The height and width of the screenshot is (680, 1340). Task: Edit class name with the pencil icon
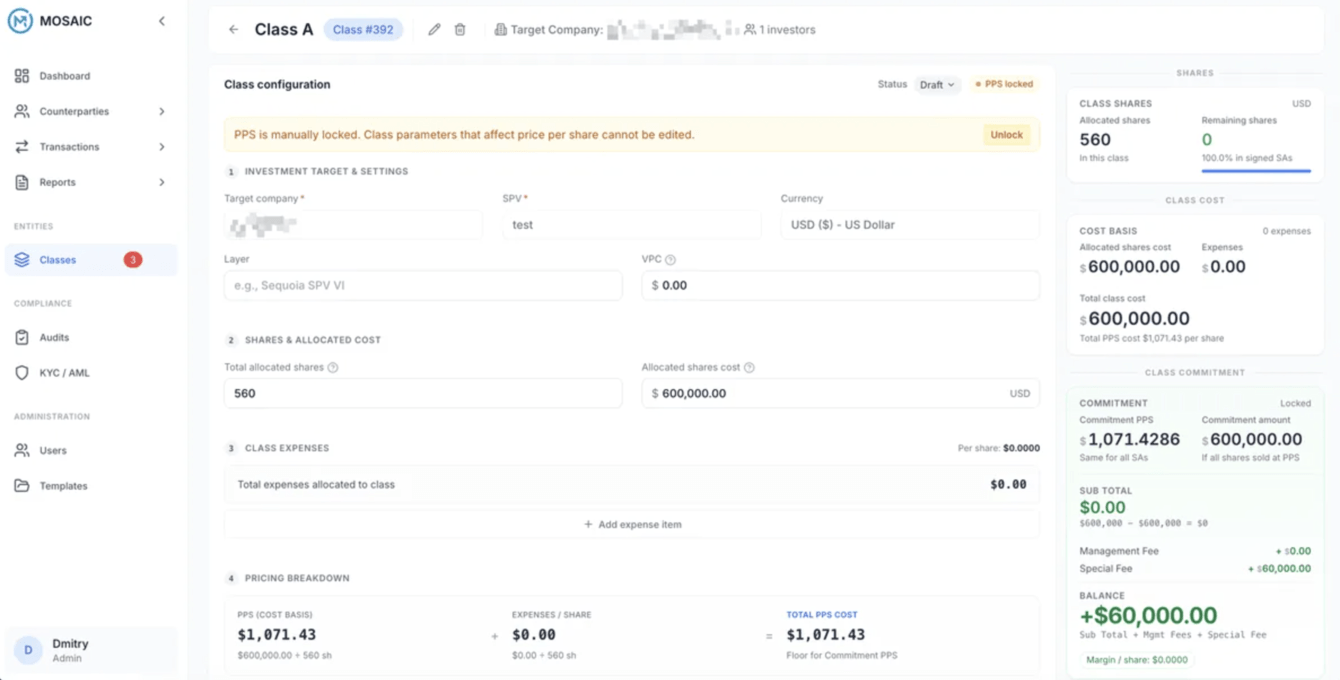(434, 30)
